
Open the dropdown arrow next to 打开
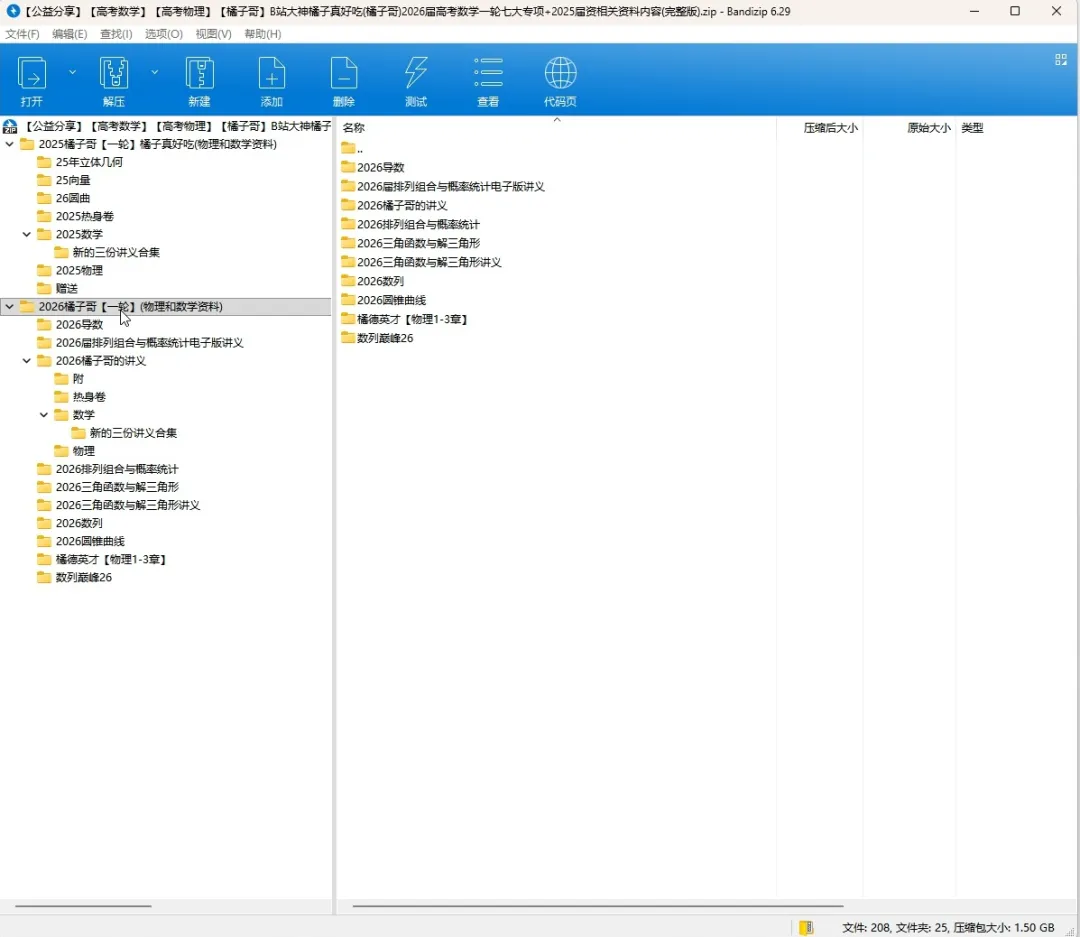[x=72, y=72]
